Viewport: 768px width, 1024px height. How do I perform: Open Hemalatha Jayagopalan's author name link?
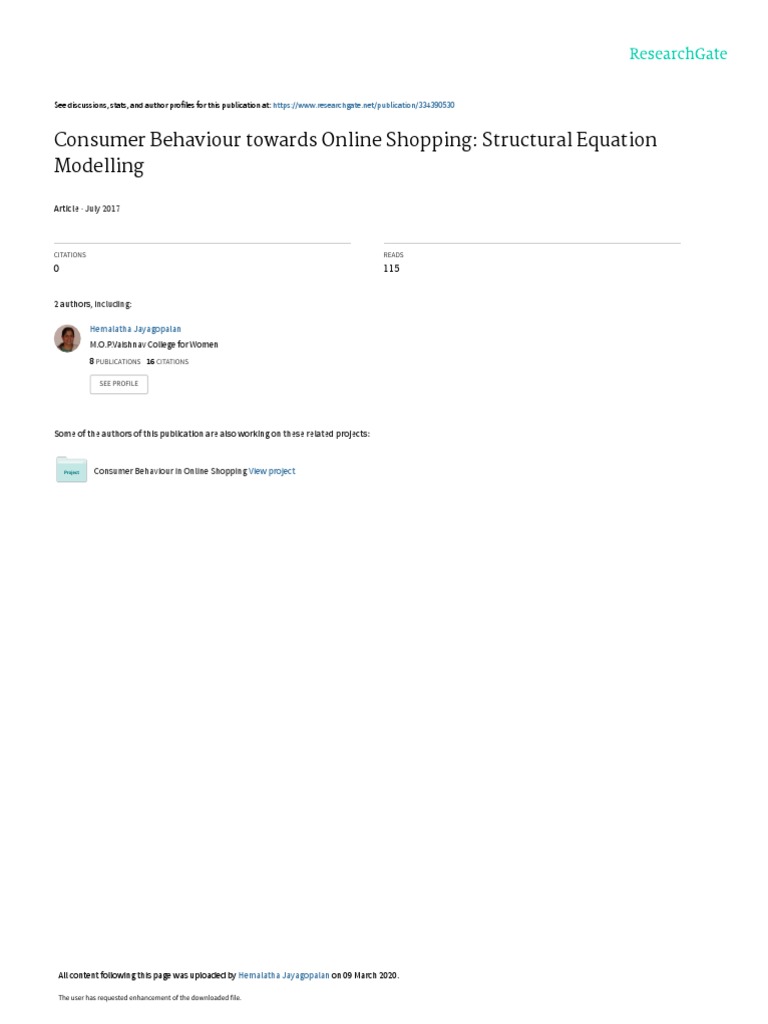click(x=135, y=328)
